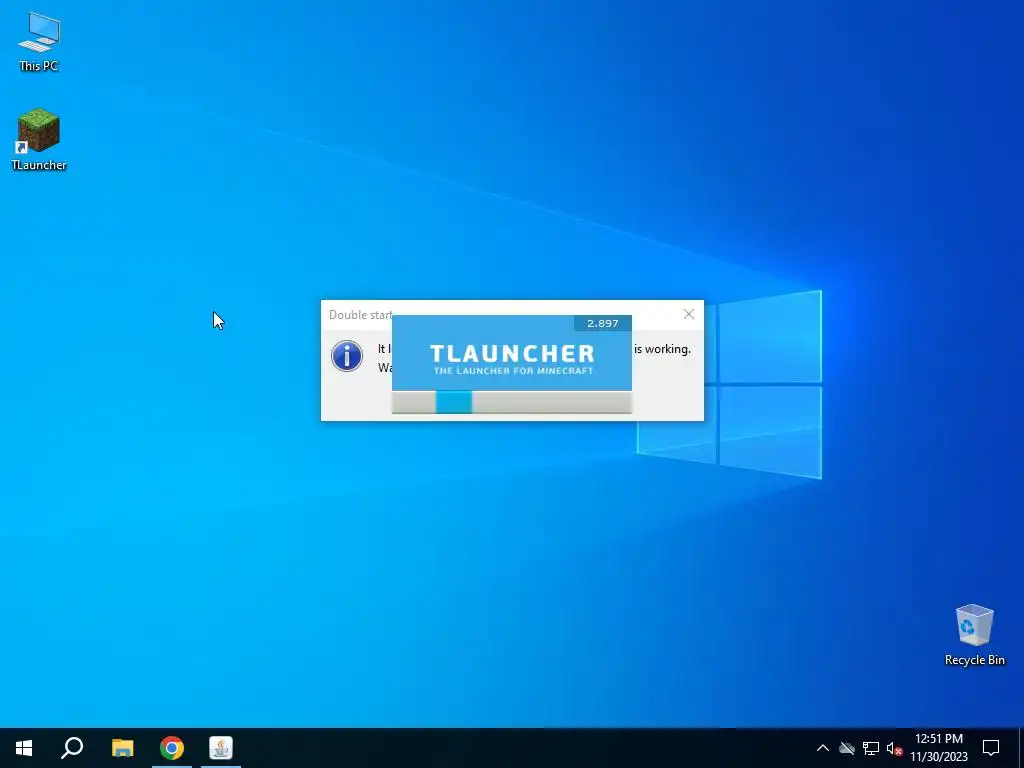Click the muted volume speaker icon
Viewport: 1024px width, 768px height.
tap(894, 748)
